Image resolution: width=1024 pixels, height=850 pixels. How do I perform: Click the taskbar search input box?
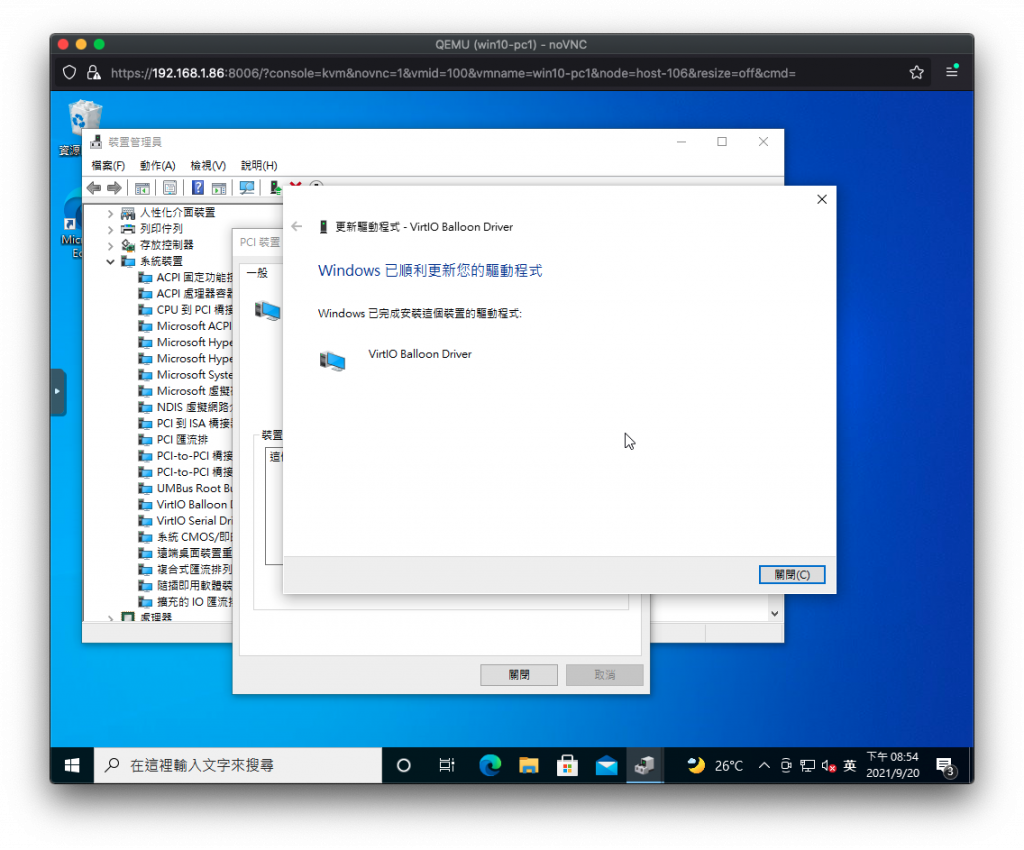[238, 765]
